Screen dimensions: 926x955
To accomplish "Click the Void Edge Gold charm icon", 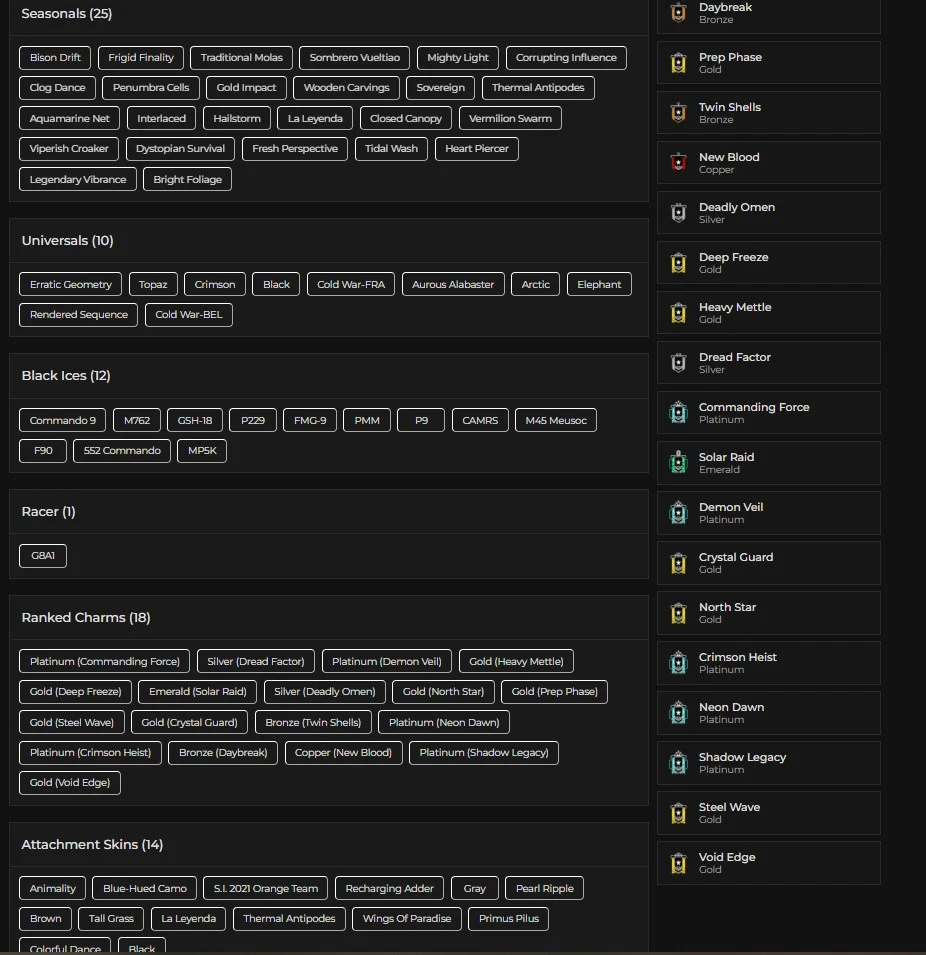I will pos(679,862).
